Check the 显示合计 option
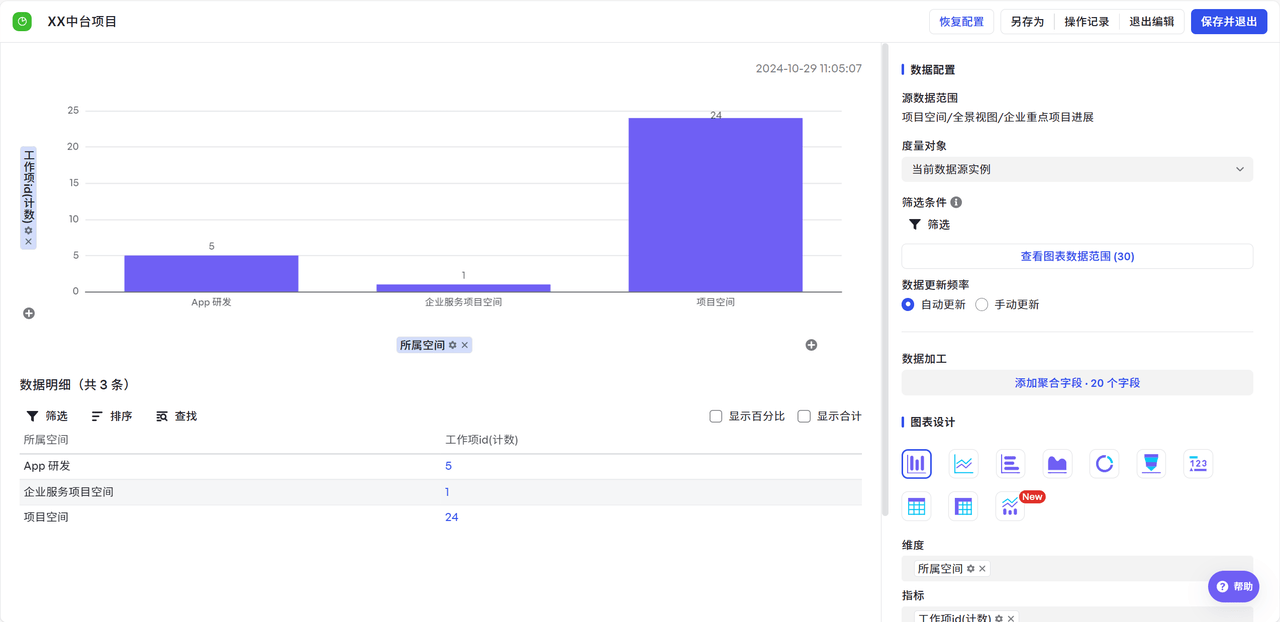Viewport: 1280px width, 622px height. (804, 416)
